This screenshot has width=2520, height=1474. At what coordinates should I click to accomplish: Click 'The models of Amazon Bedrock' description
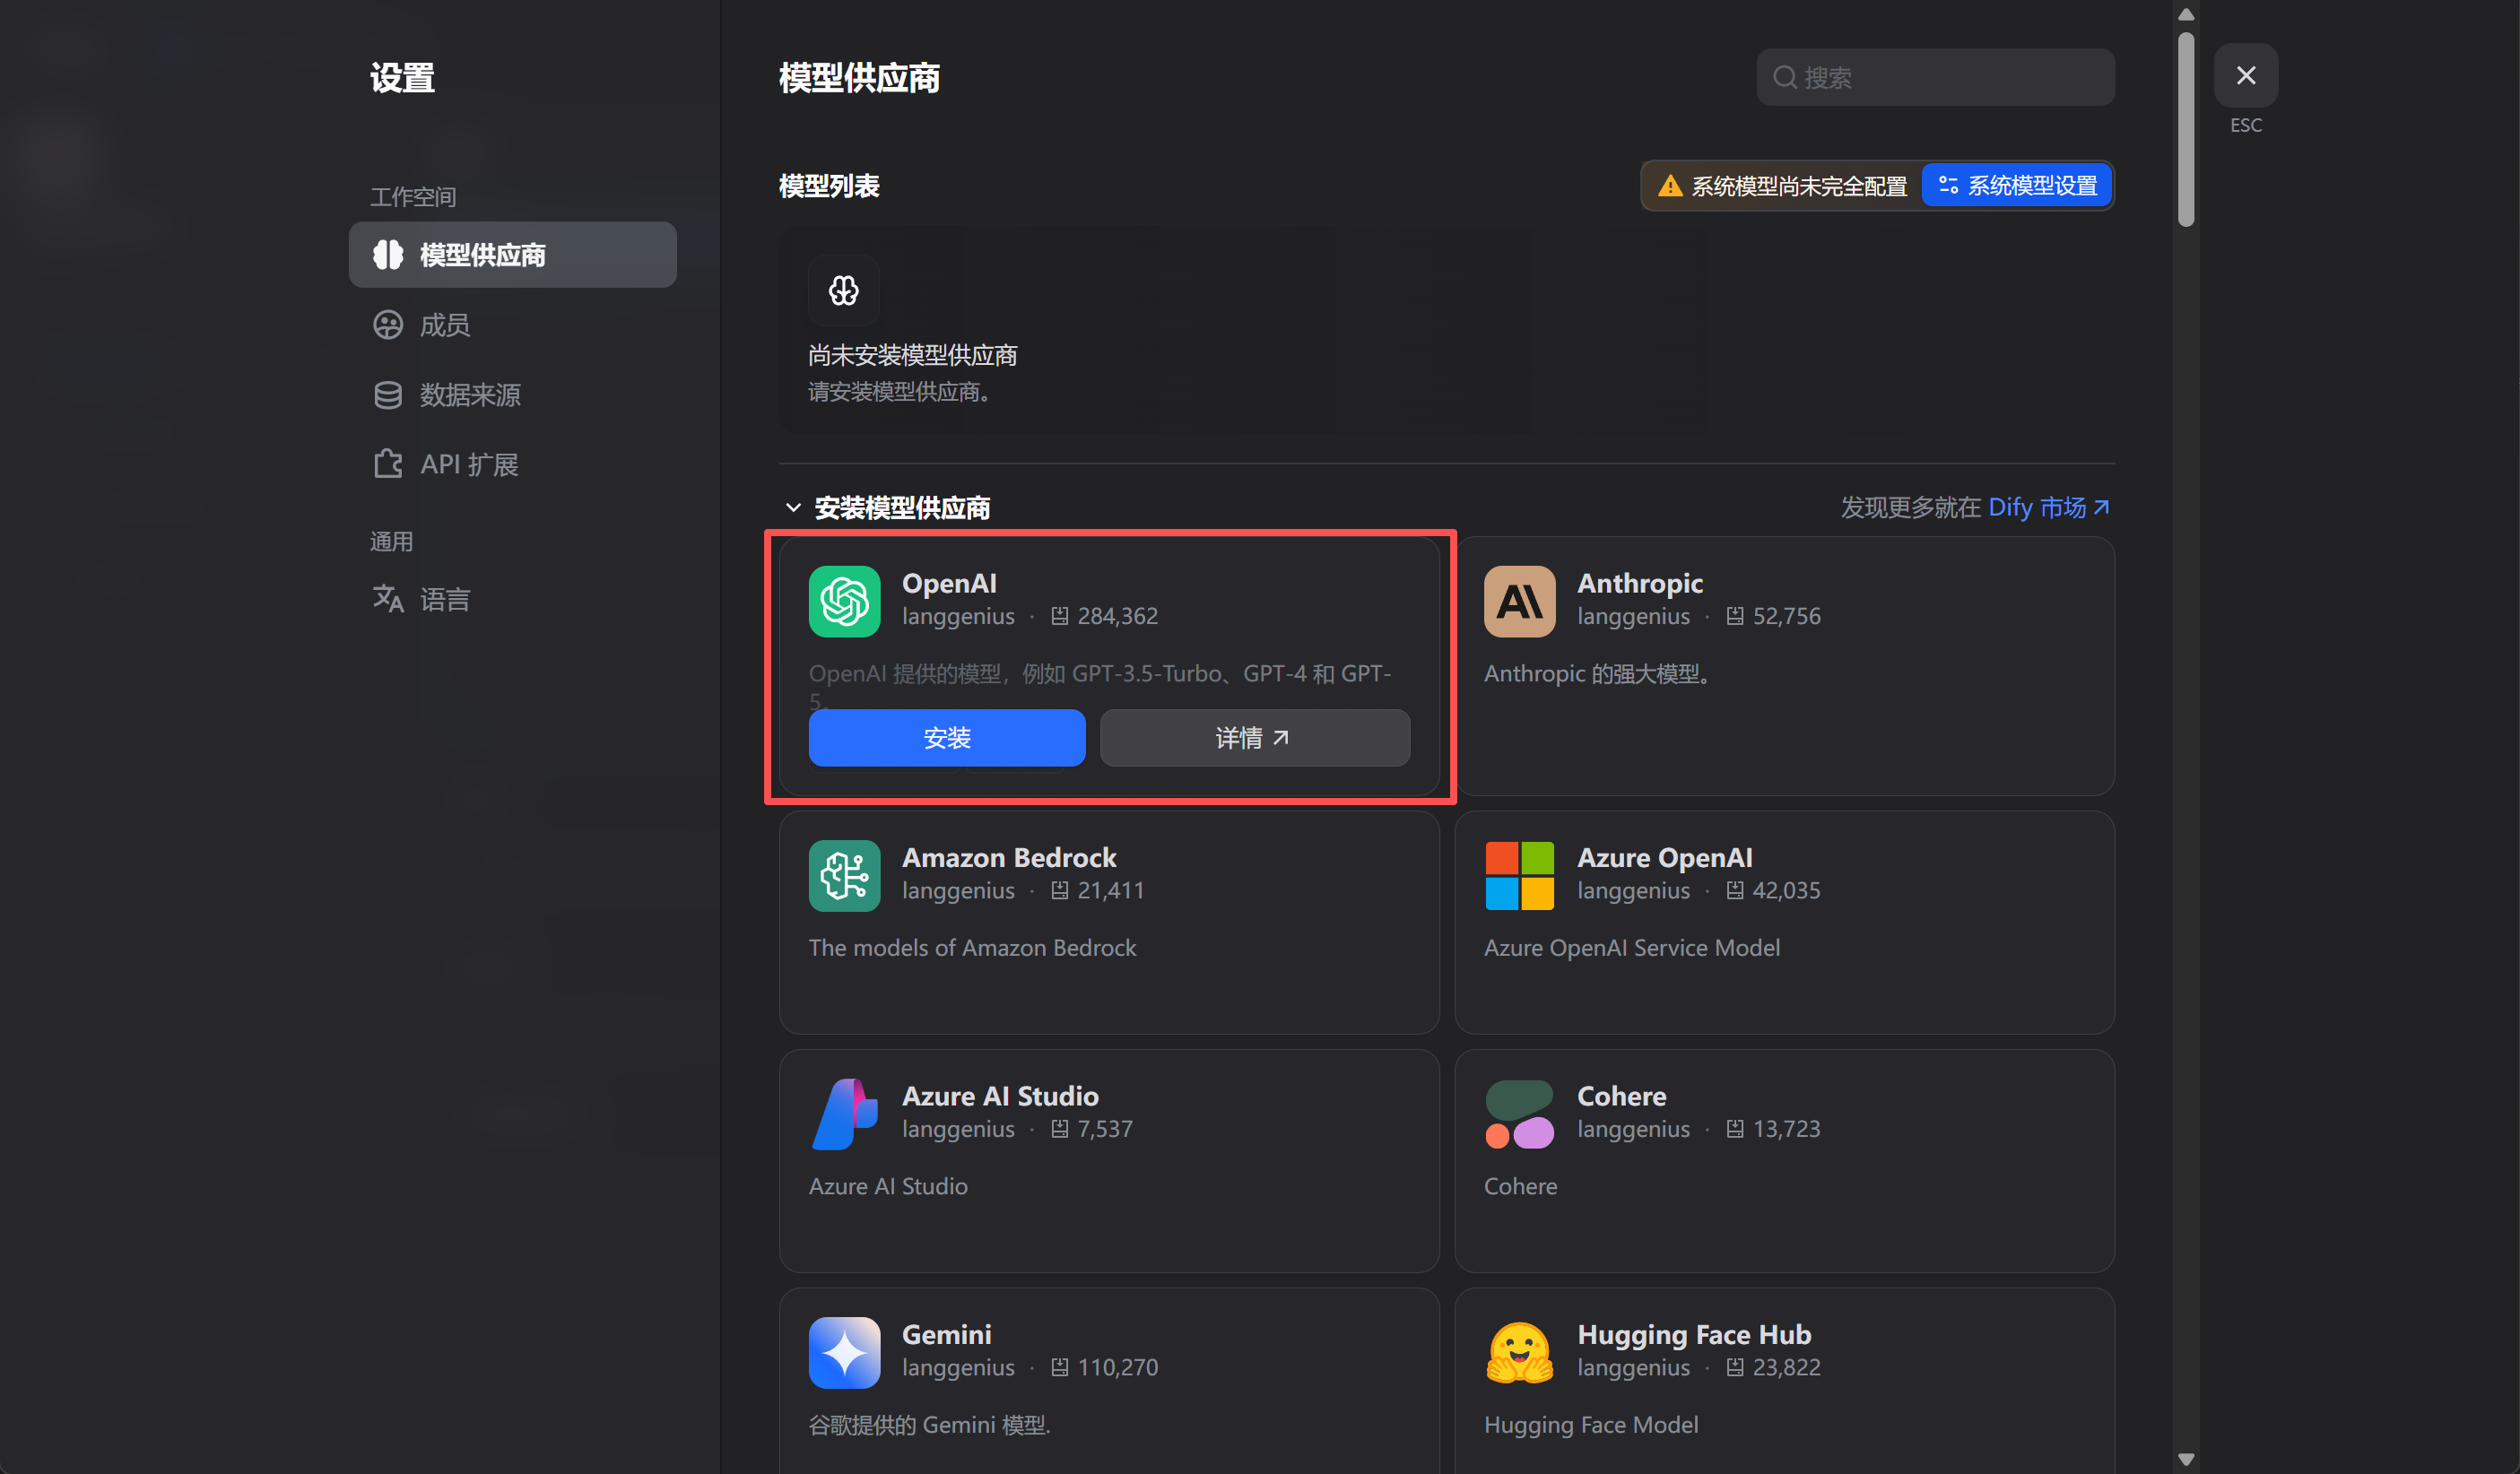pyautogui.click(x=971, y=947)
